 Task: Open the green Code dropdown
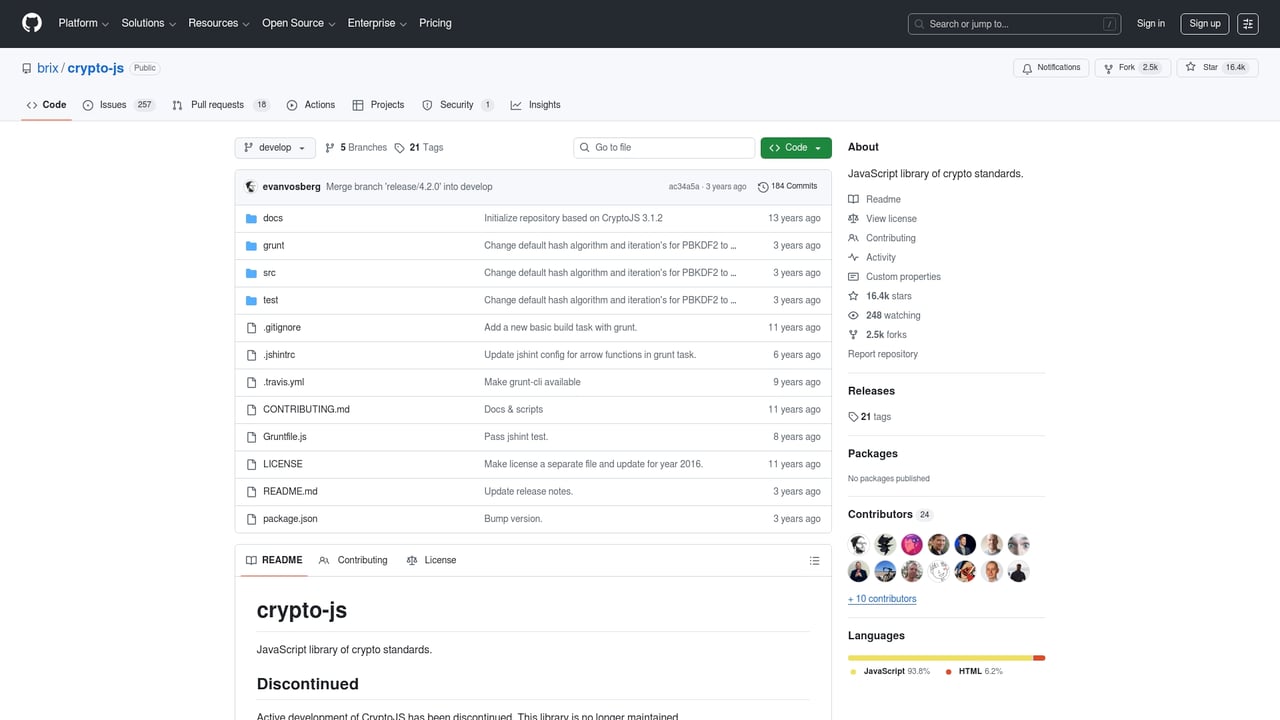(x=796, y=147)
